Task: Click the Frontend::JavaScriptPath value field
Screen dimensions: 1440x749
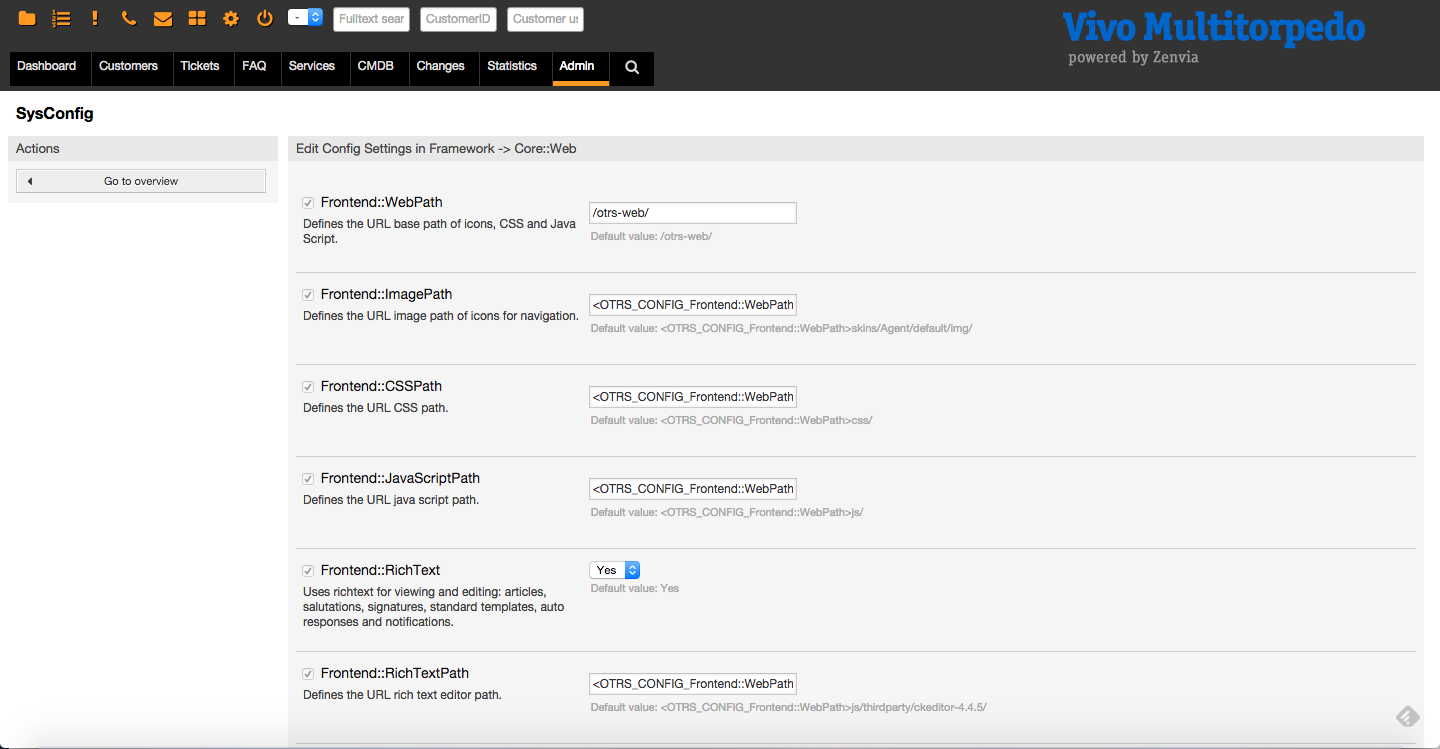Action: pyautogui.click(x=693, y=489)
